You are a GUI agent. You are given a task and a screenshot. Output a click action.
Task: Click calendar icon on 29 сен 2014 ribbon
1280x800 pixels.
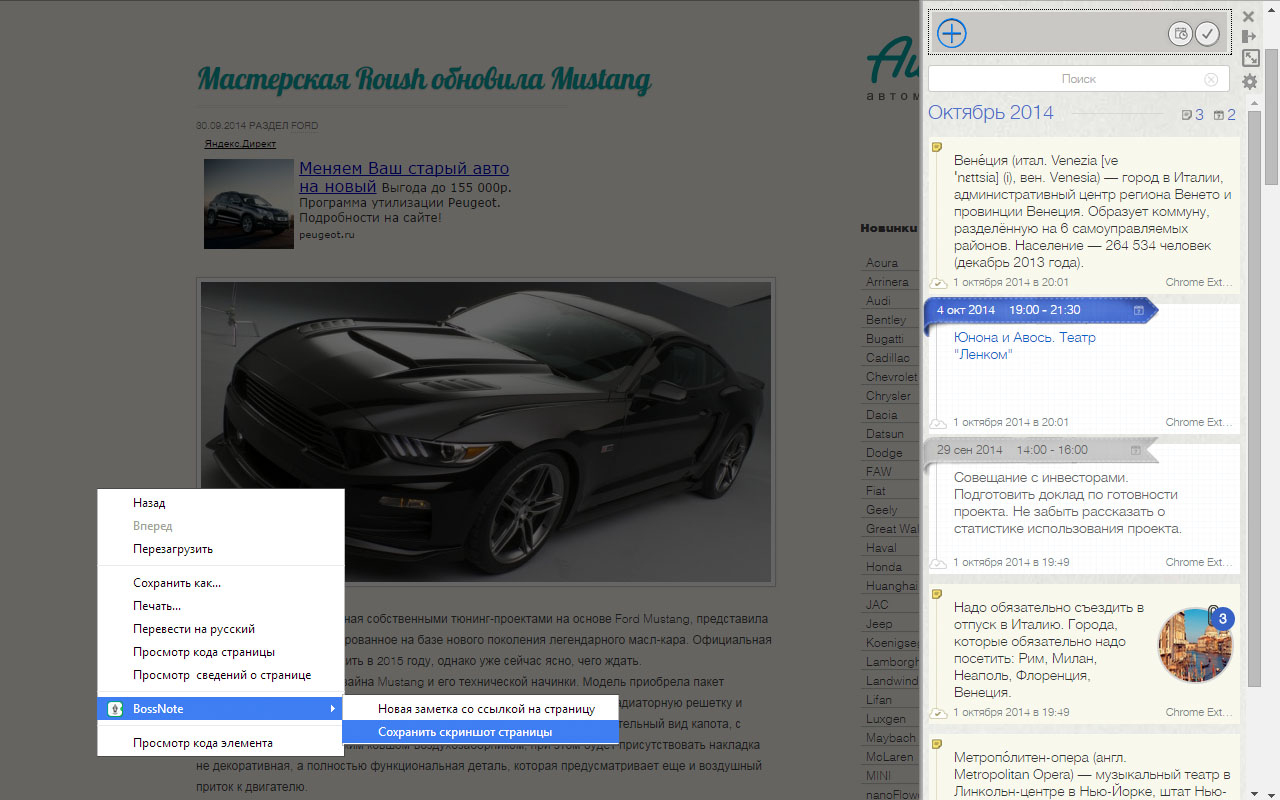(x=1138, y=450)
